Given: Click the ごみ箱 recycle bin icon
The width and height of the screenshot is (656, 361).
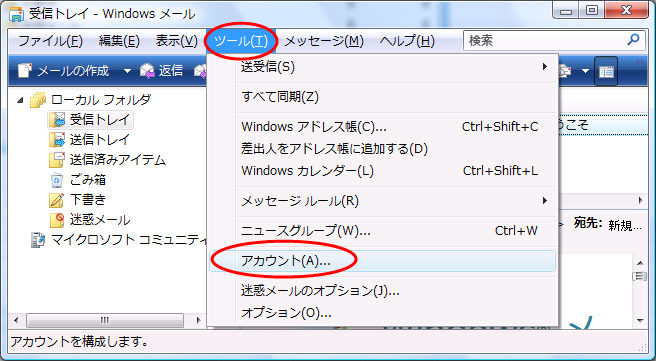Looking at the screenshot, I should click(x=57, y=180).
